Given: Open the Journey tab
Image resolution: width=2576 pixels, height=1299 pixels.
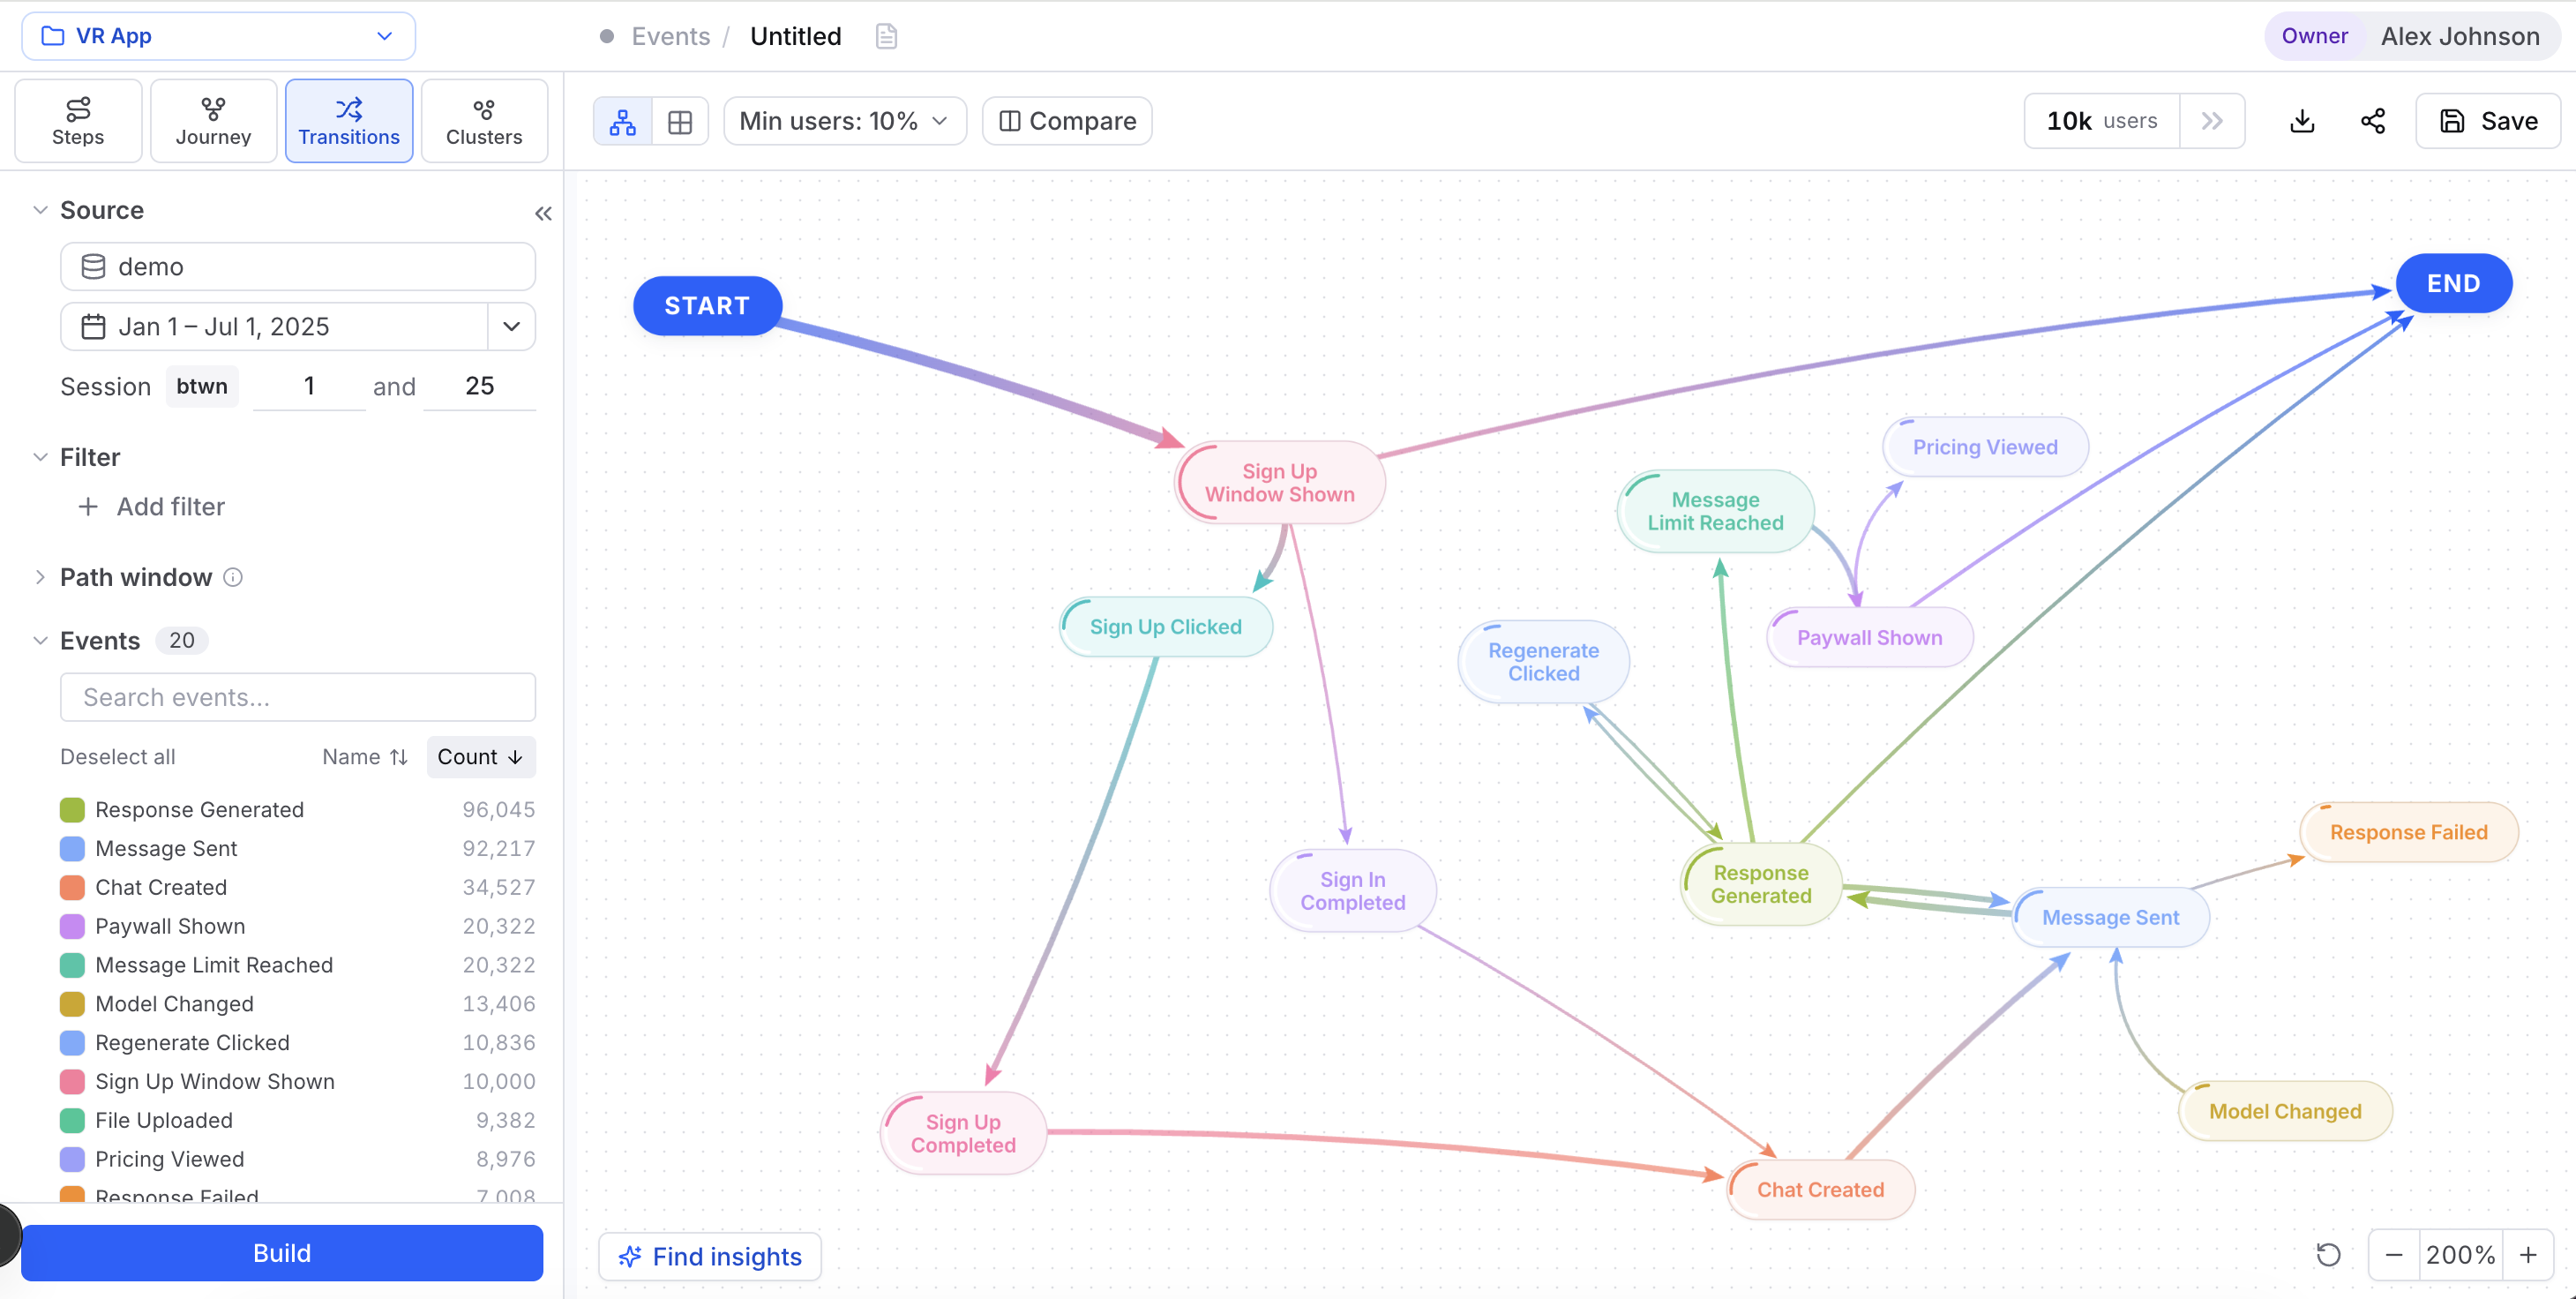Looking at the screenshot, I should 213,121.
